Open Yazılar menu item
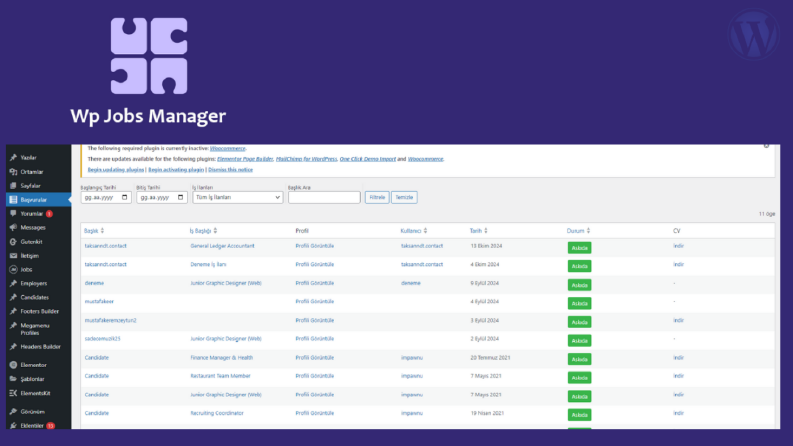Viewport: 793px width, 446px height. pos(28,158)
